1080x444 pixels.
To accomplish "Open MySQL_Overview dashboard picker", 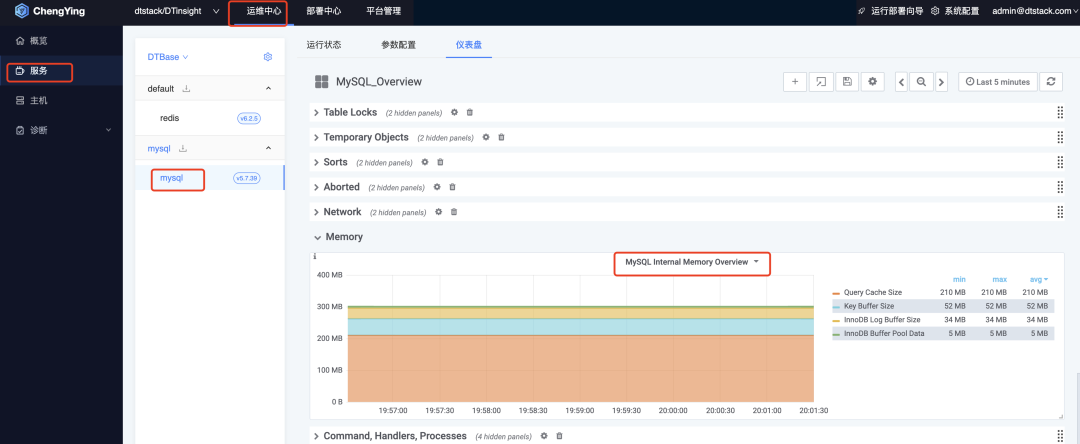I will tap(378, 82).
